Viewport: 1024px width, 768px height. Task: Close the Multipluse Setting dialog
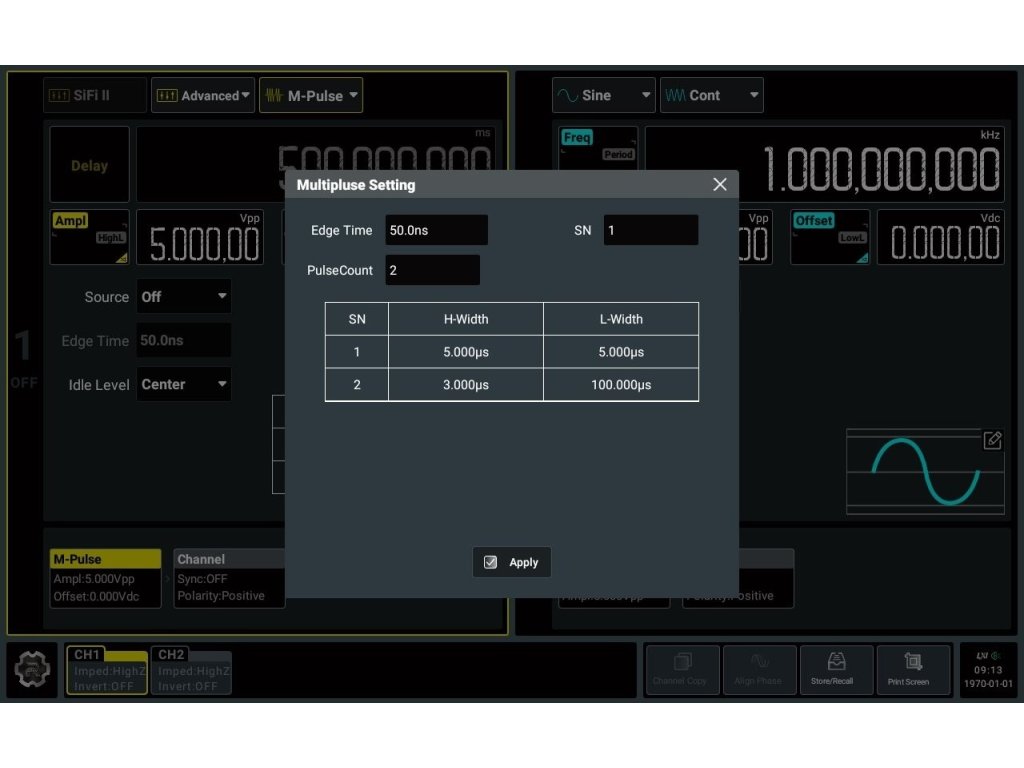coord(719,185)
